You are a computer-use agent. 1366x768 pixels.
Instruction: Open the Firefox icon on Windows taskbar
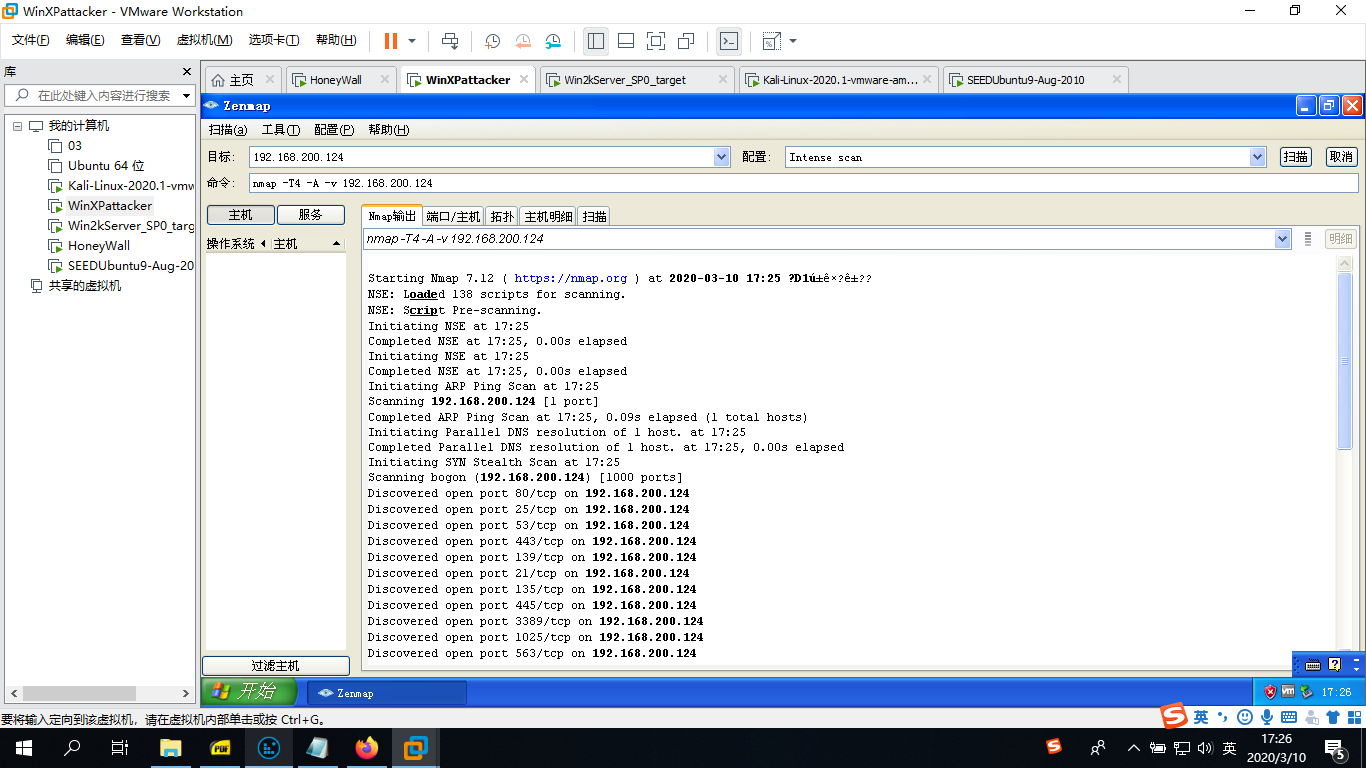[x=367, y=748]
